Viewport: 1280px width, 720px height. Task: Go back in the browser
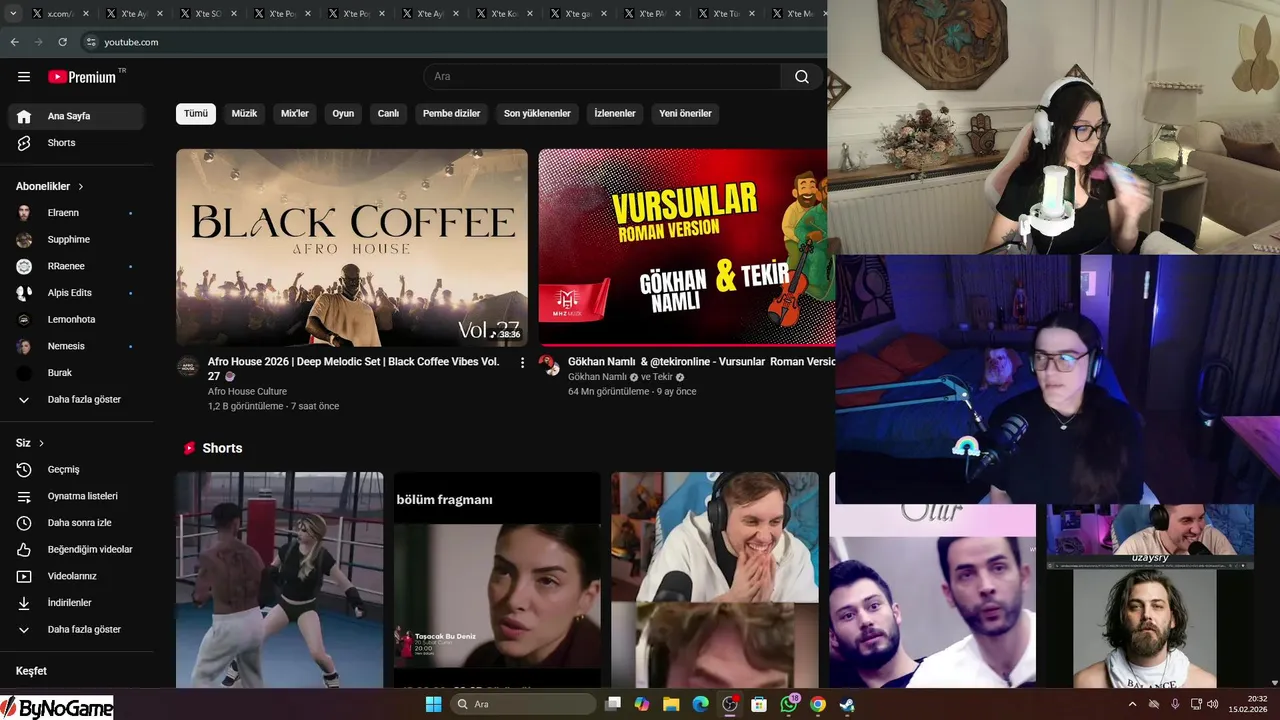point(14,42)
